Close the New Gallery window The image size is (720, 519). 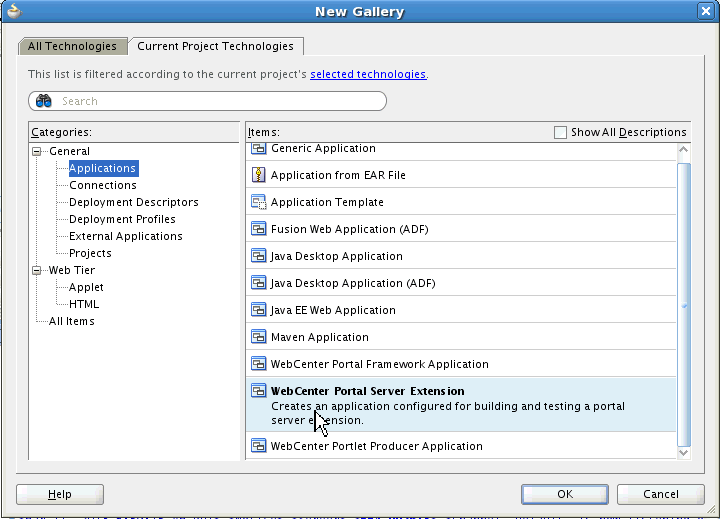[706, 11]
